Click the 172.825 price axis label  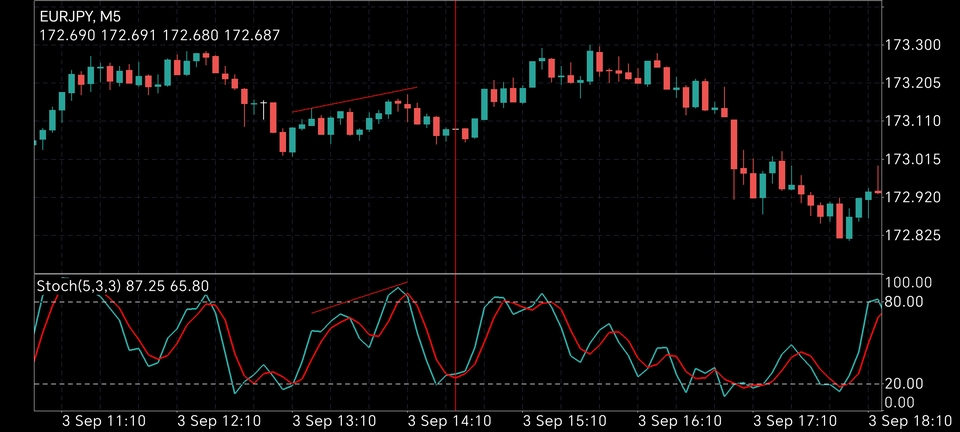tap(913, 235)
